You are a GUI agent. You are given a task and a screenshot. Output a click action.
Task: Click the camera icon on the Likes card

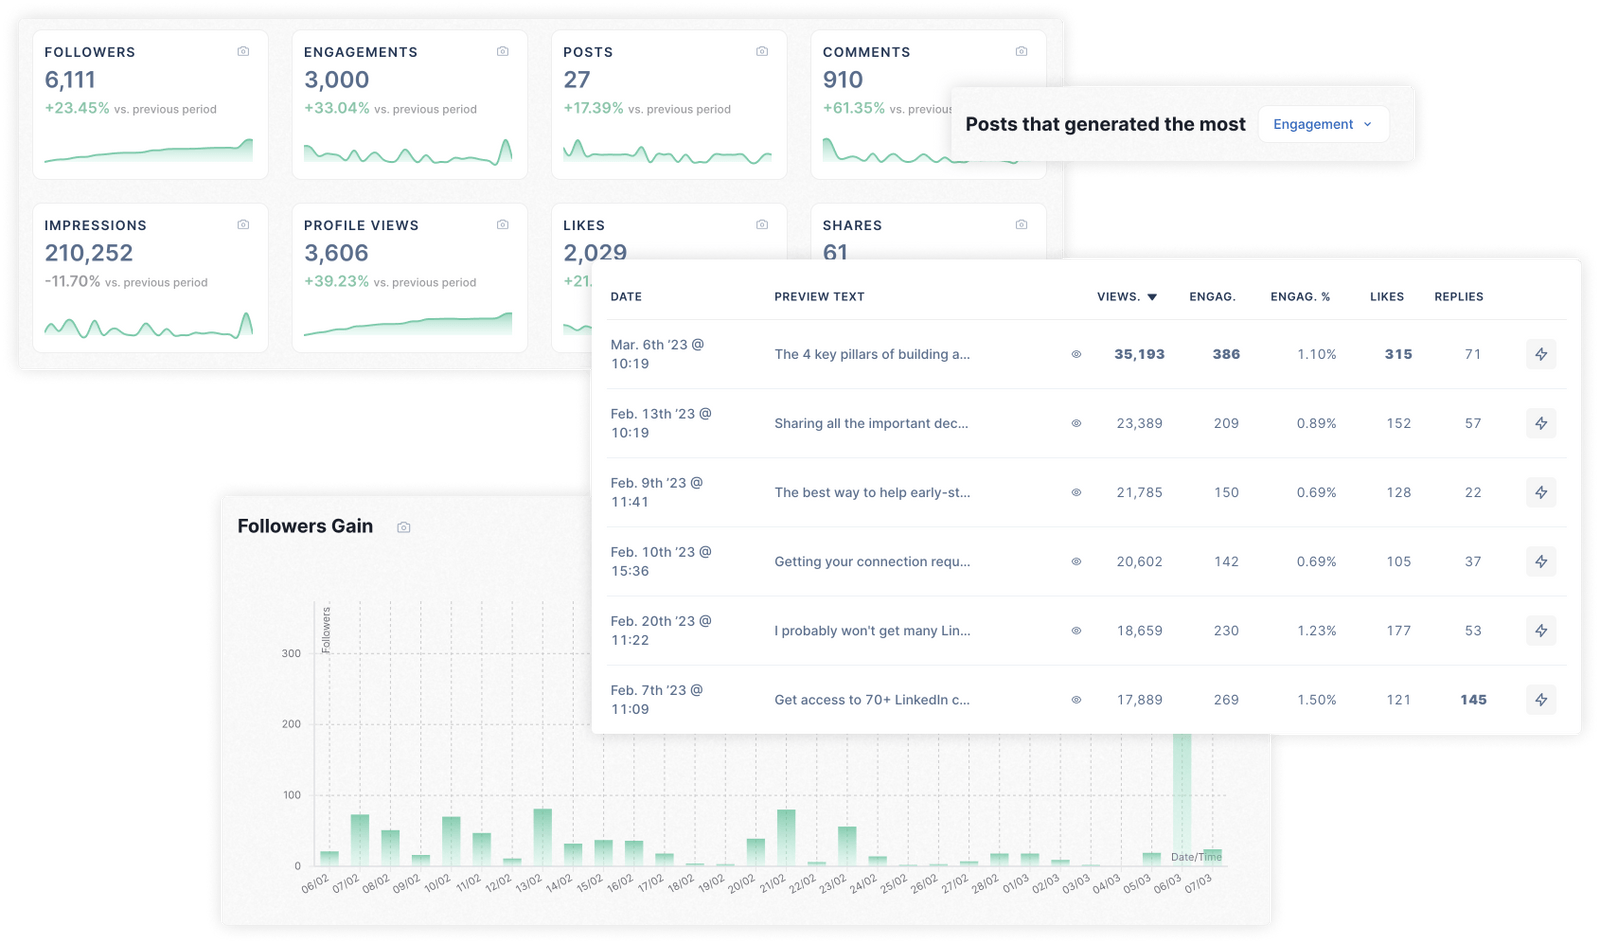(761, 224)
